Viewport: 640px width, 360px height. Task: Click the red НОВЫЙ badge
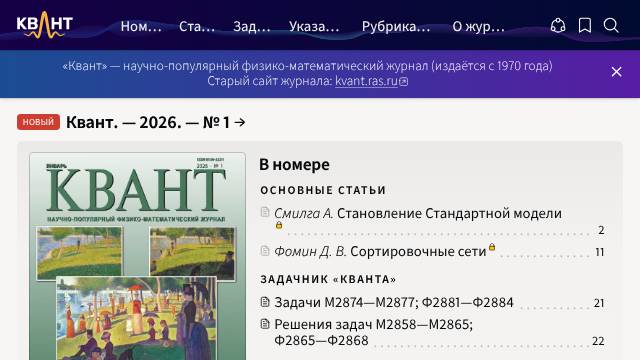[38, 122]
